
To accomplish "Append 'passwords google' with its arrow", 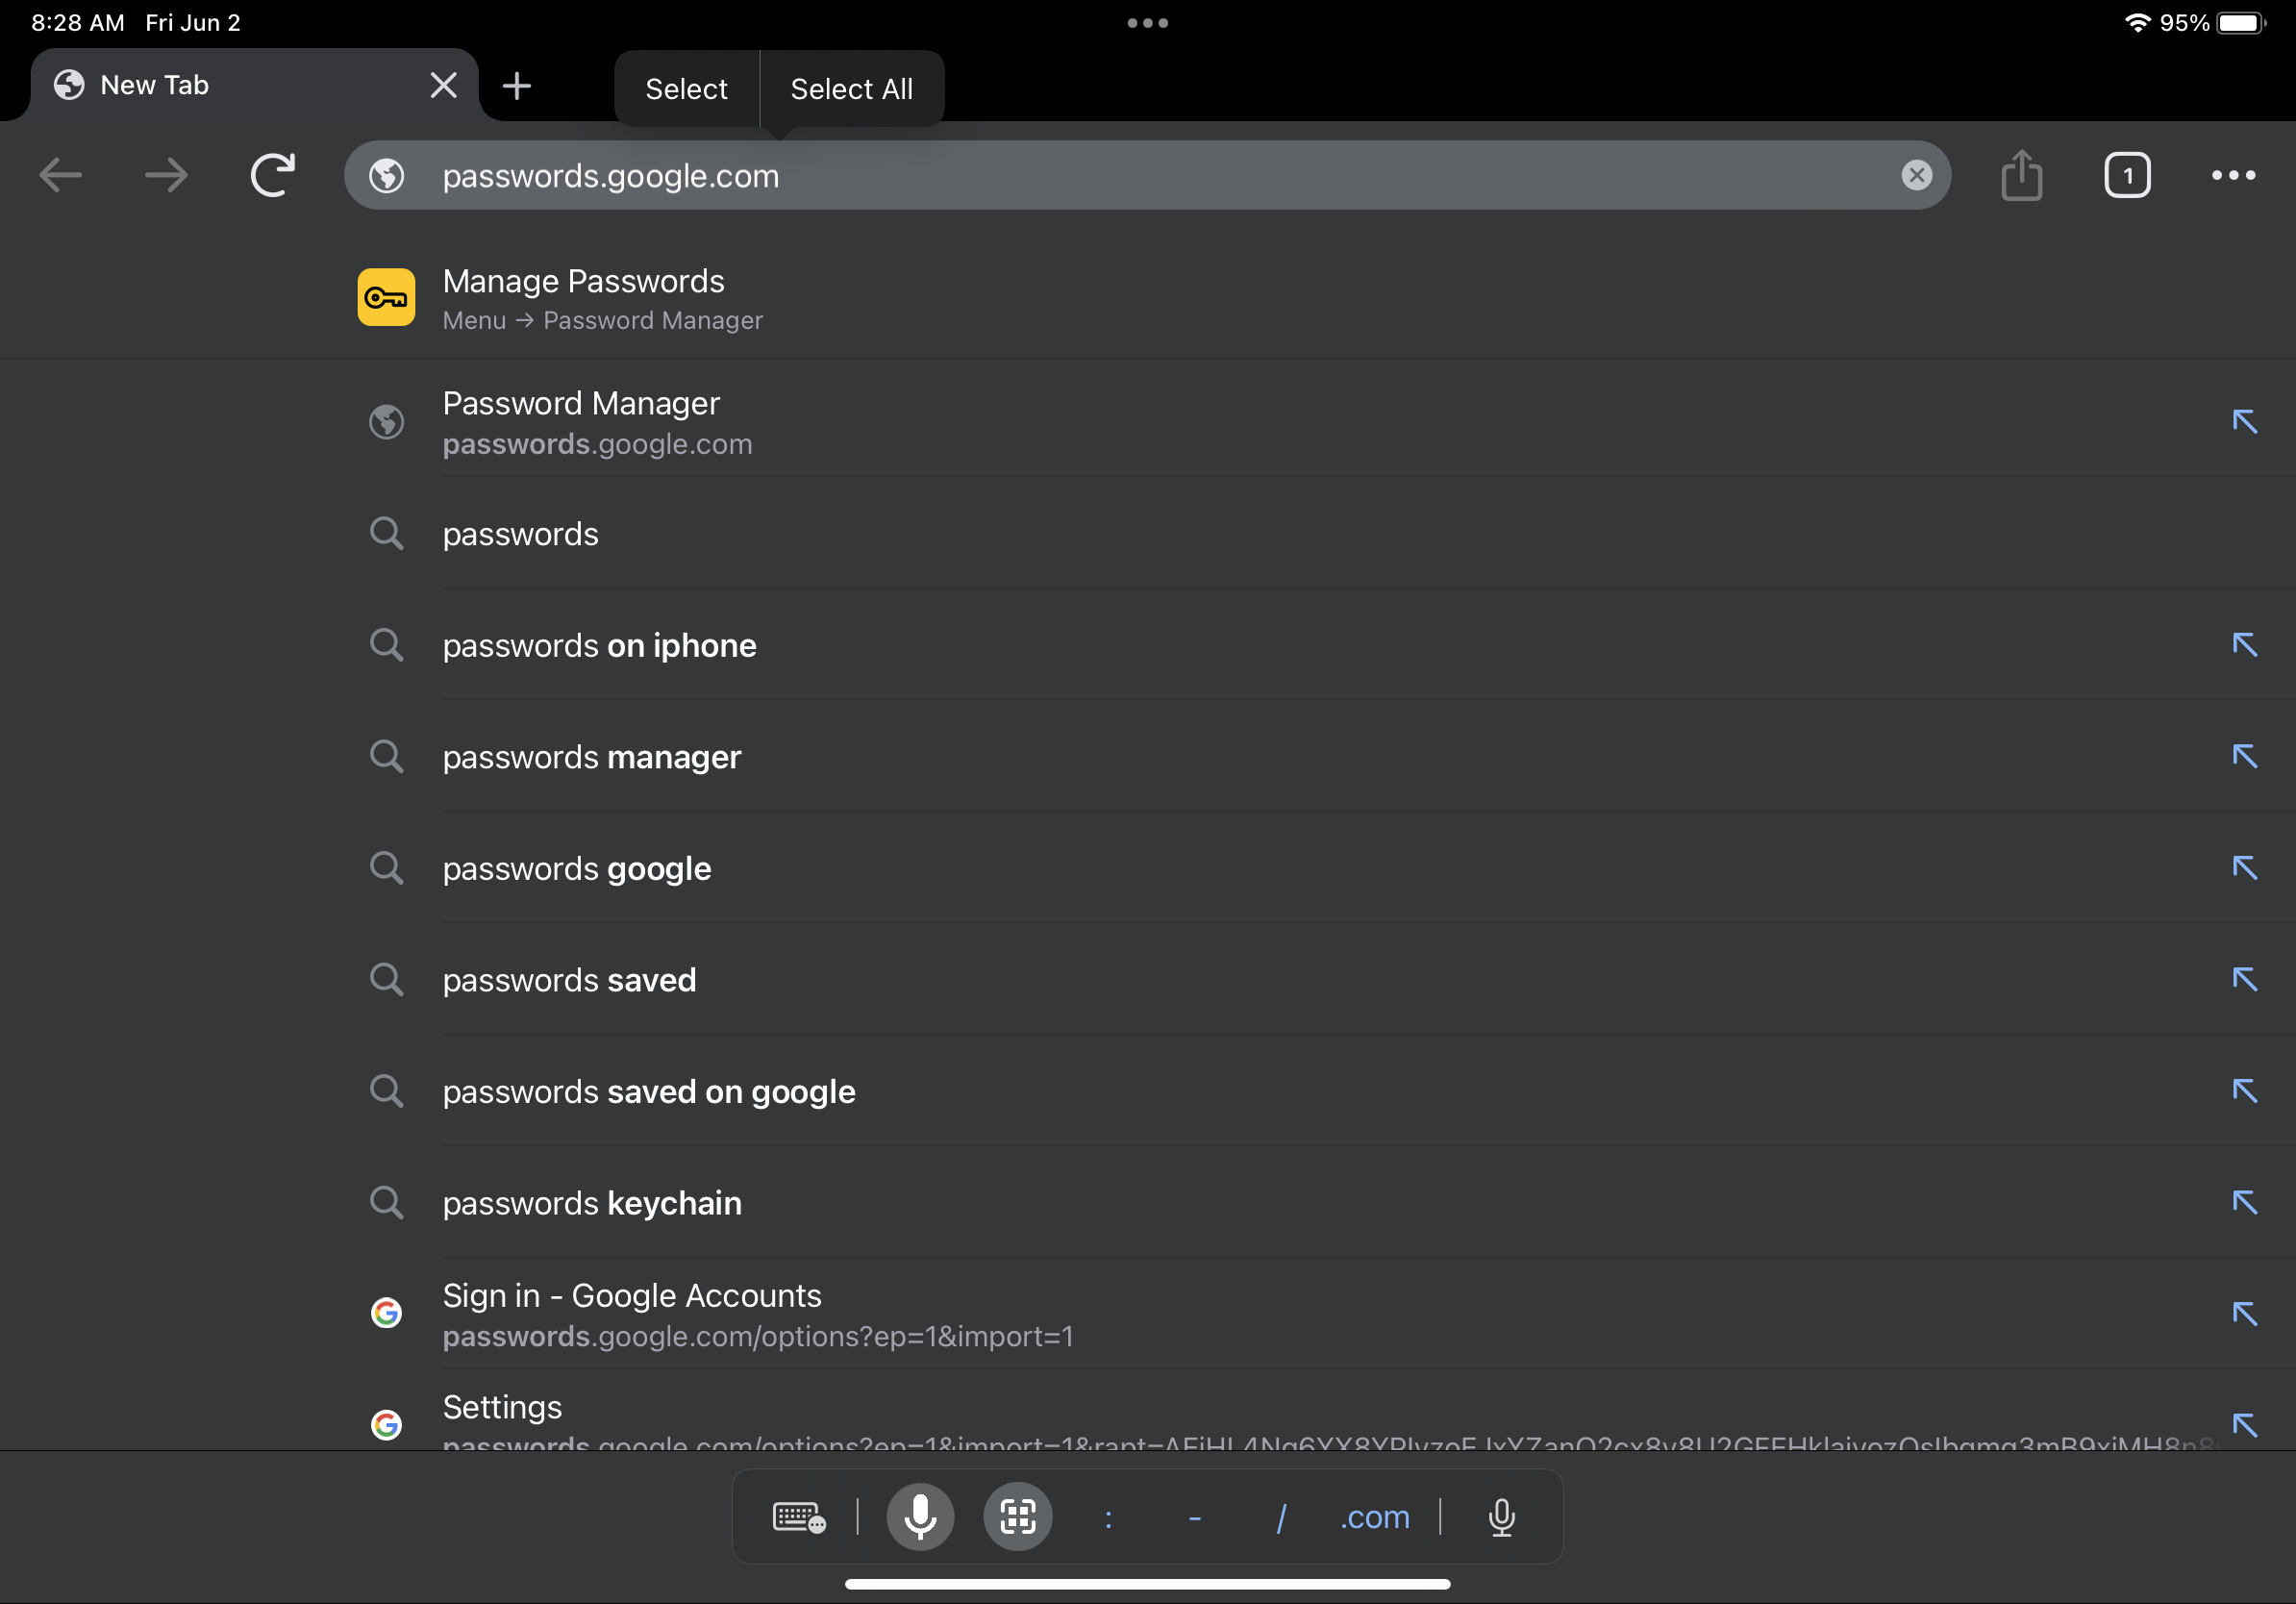I will click(x=2244, y=868).
